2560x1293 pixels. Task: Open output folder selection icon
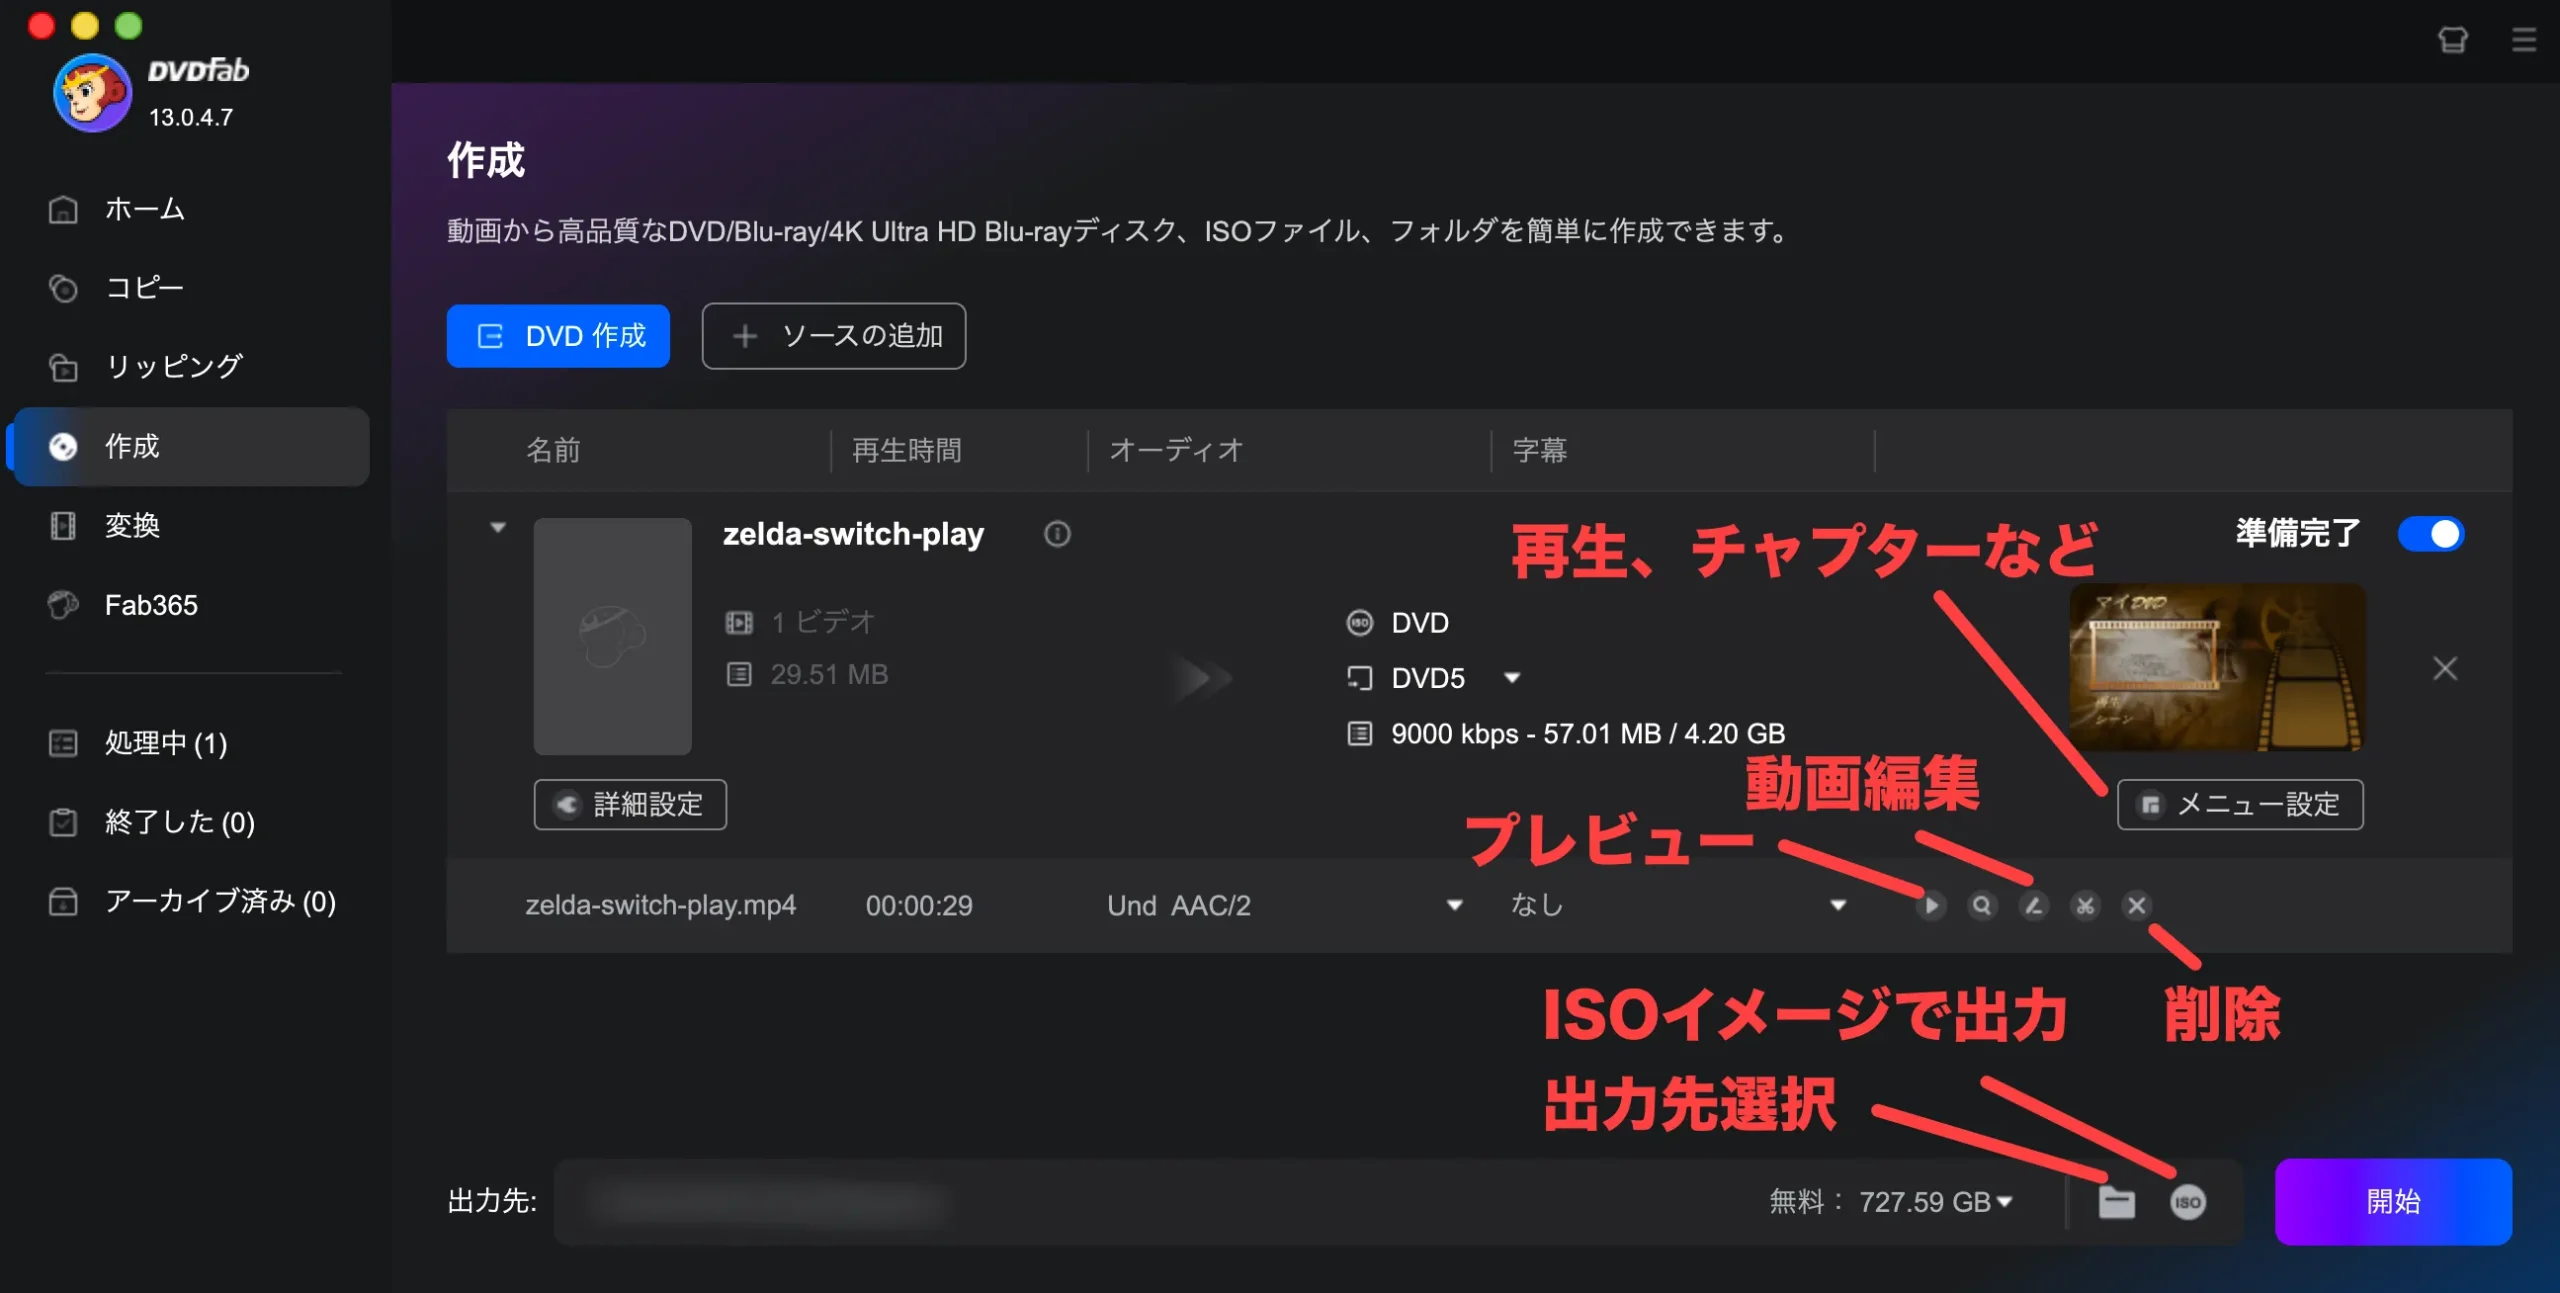point(2116,1202)
